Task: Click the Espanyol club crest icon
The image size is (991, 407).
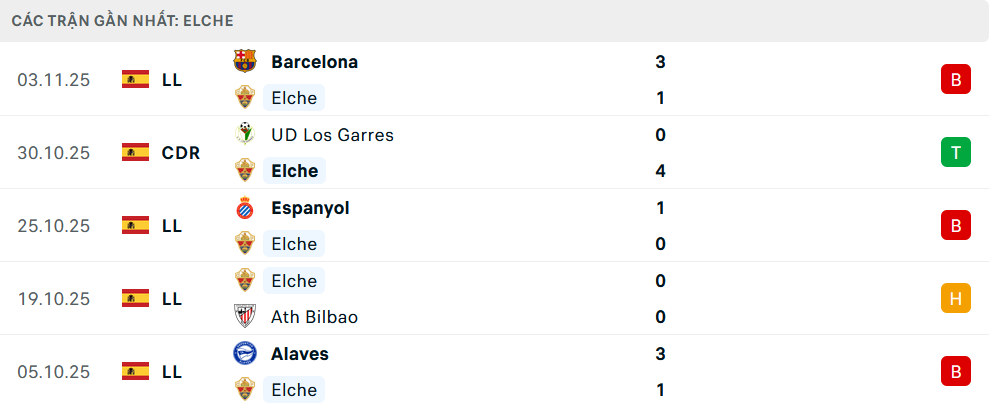Action: [245, 208]
